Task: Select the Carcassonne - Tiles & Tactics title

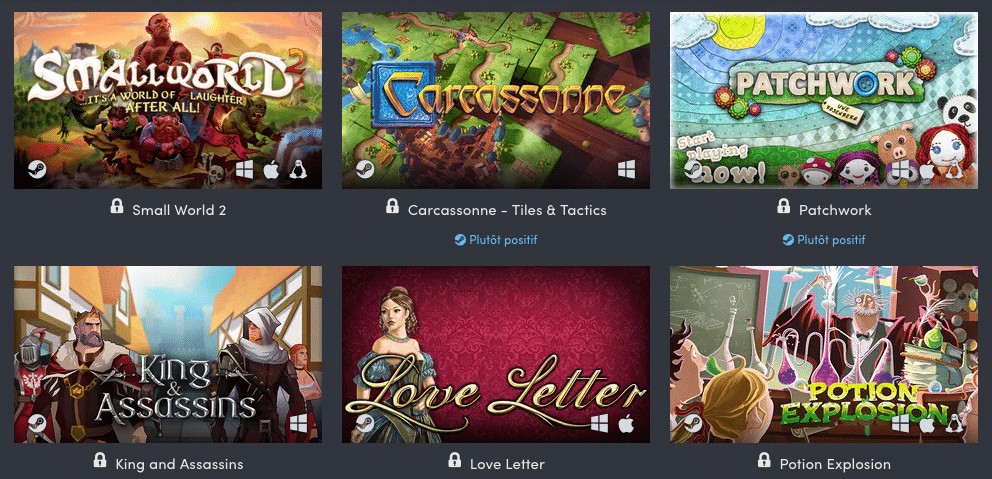Action: [x=507, y=210]
